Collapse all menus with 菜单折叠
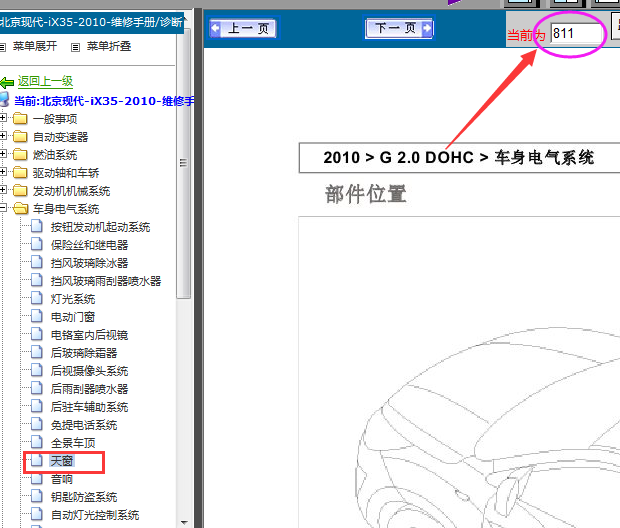This screenshot has width=620, height=528. click(109, 46)
